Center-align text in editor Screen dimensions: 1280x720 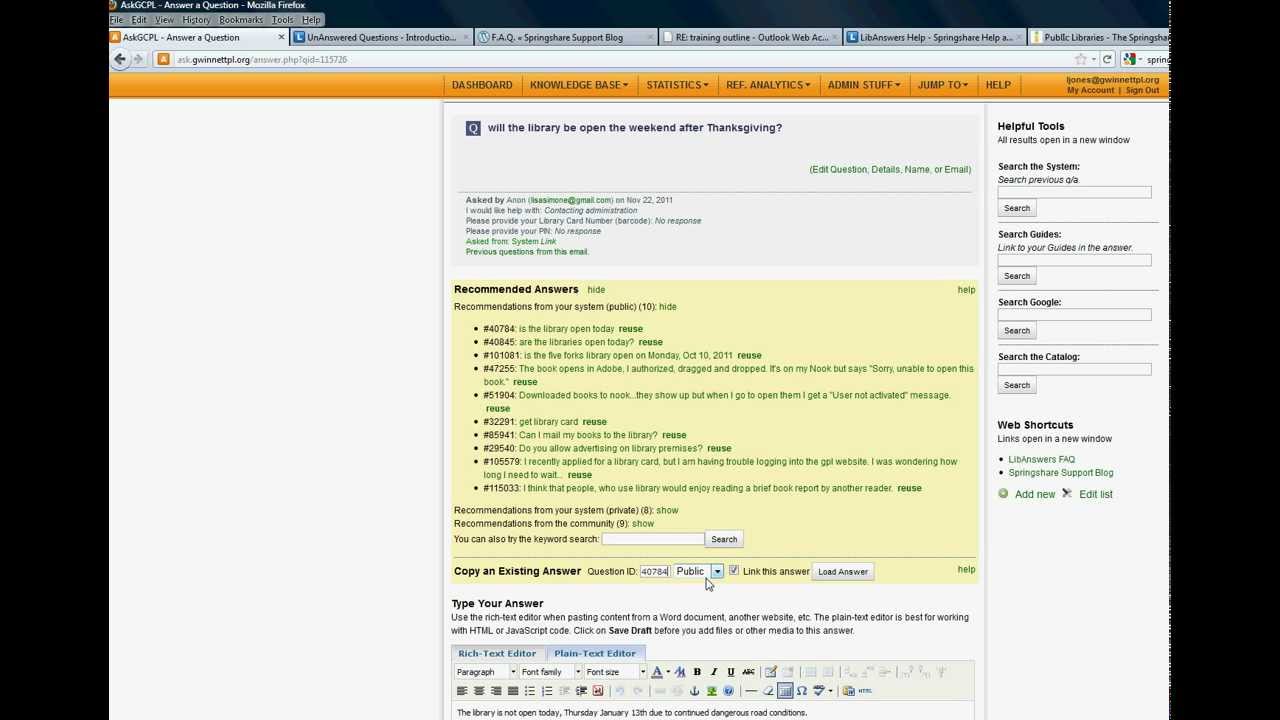tap(479, 691)
